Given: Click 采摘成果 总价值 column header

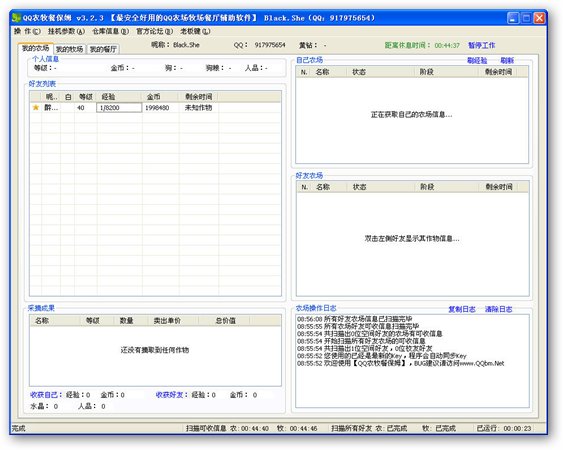Looking at the screenshot, I should pyautogui.click(x=224, y=320).
